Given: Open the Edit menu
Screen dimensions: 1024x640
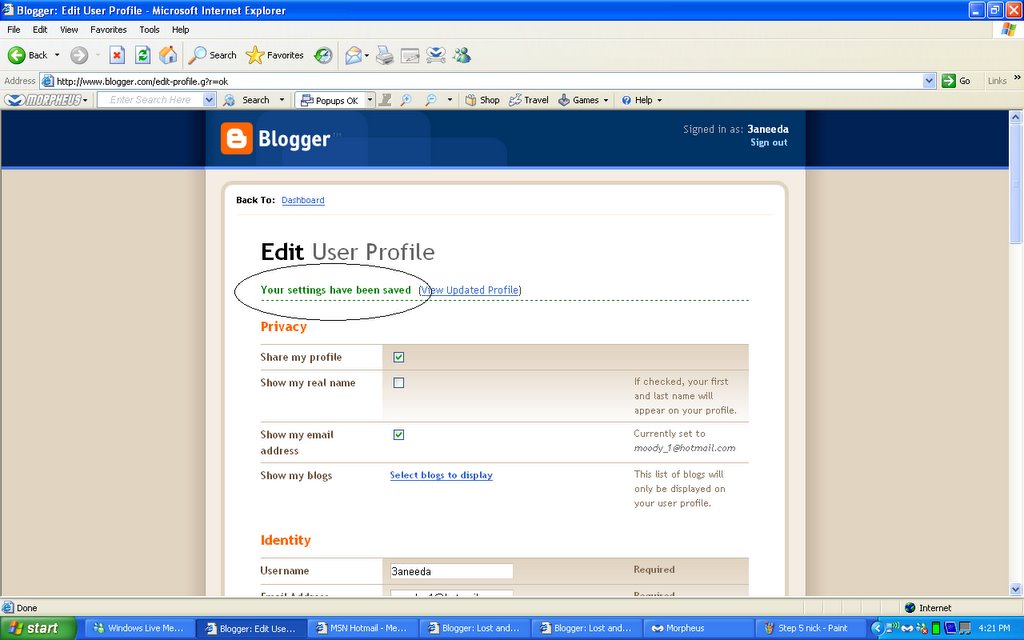Looking at the screenshot, I should (40, 29).
